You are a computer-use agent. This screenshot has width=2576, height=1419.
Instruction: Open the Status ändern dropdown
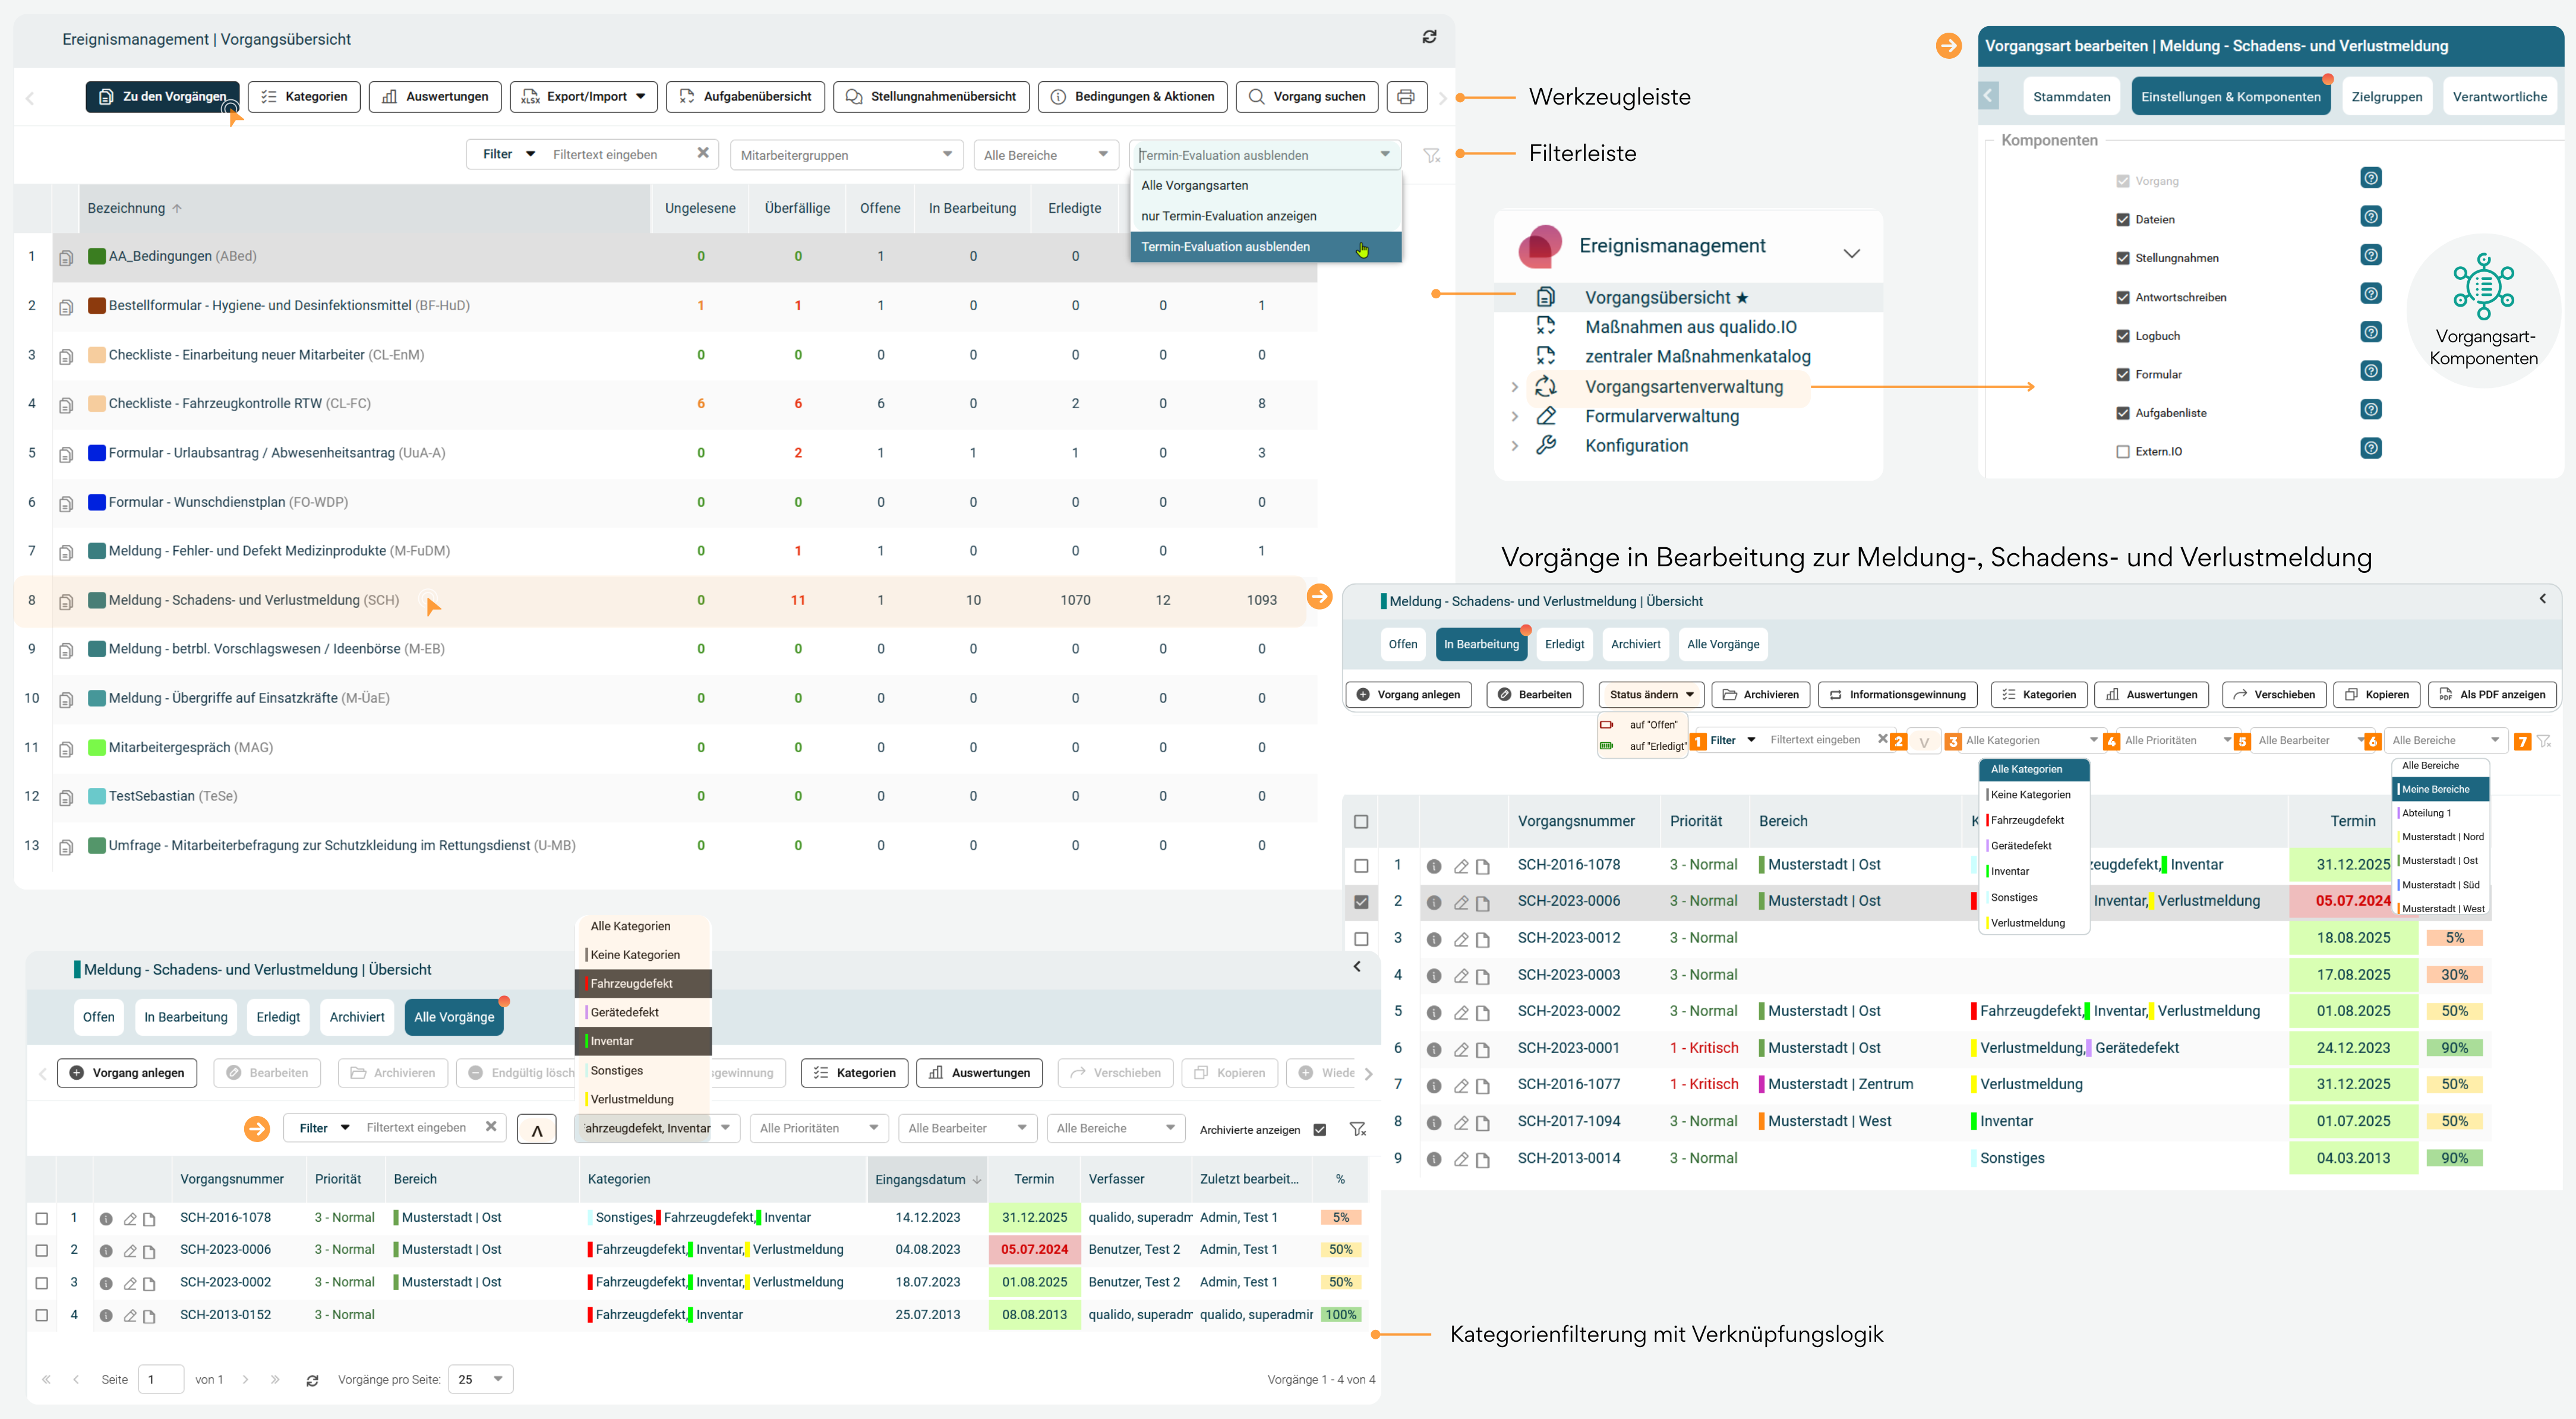click(1651, 695)
